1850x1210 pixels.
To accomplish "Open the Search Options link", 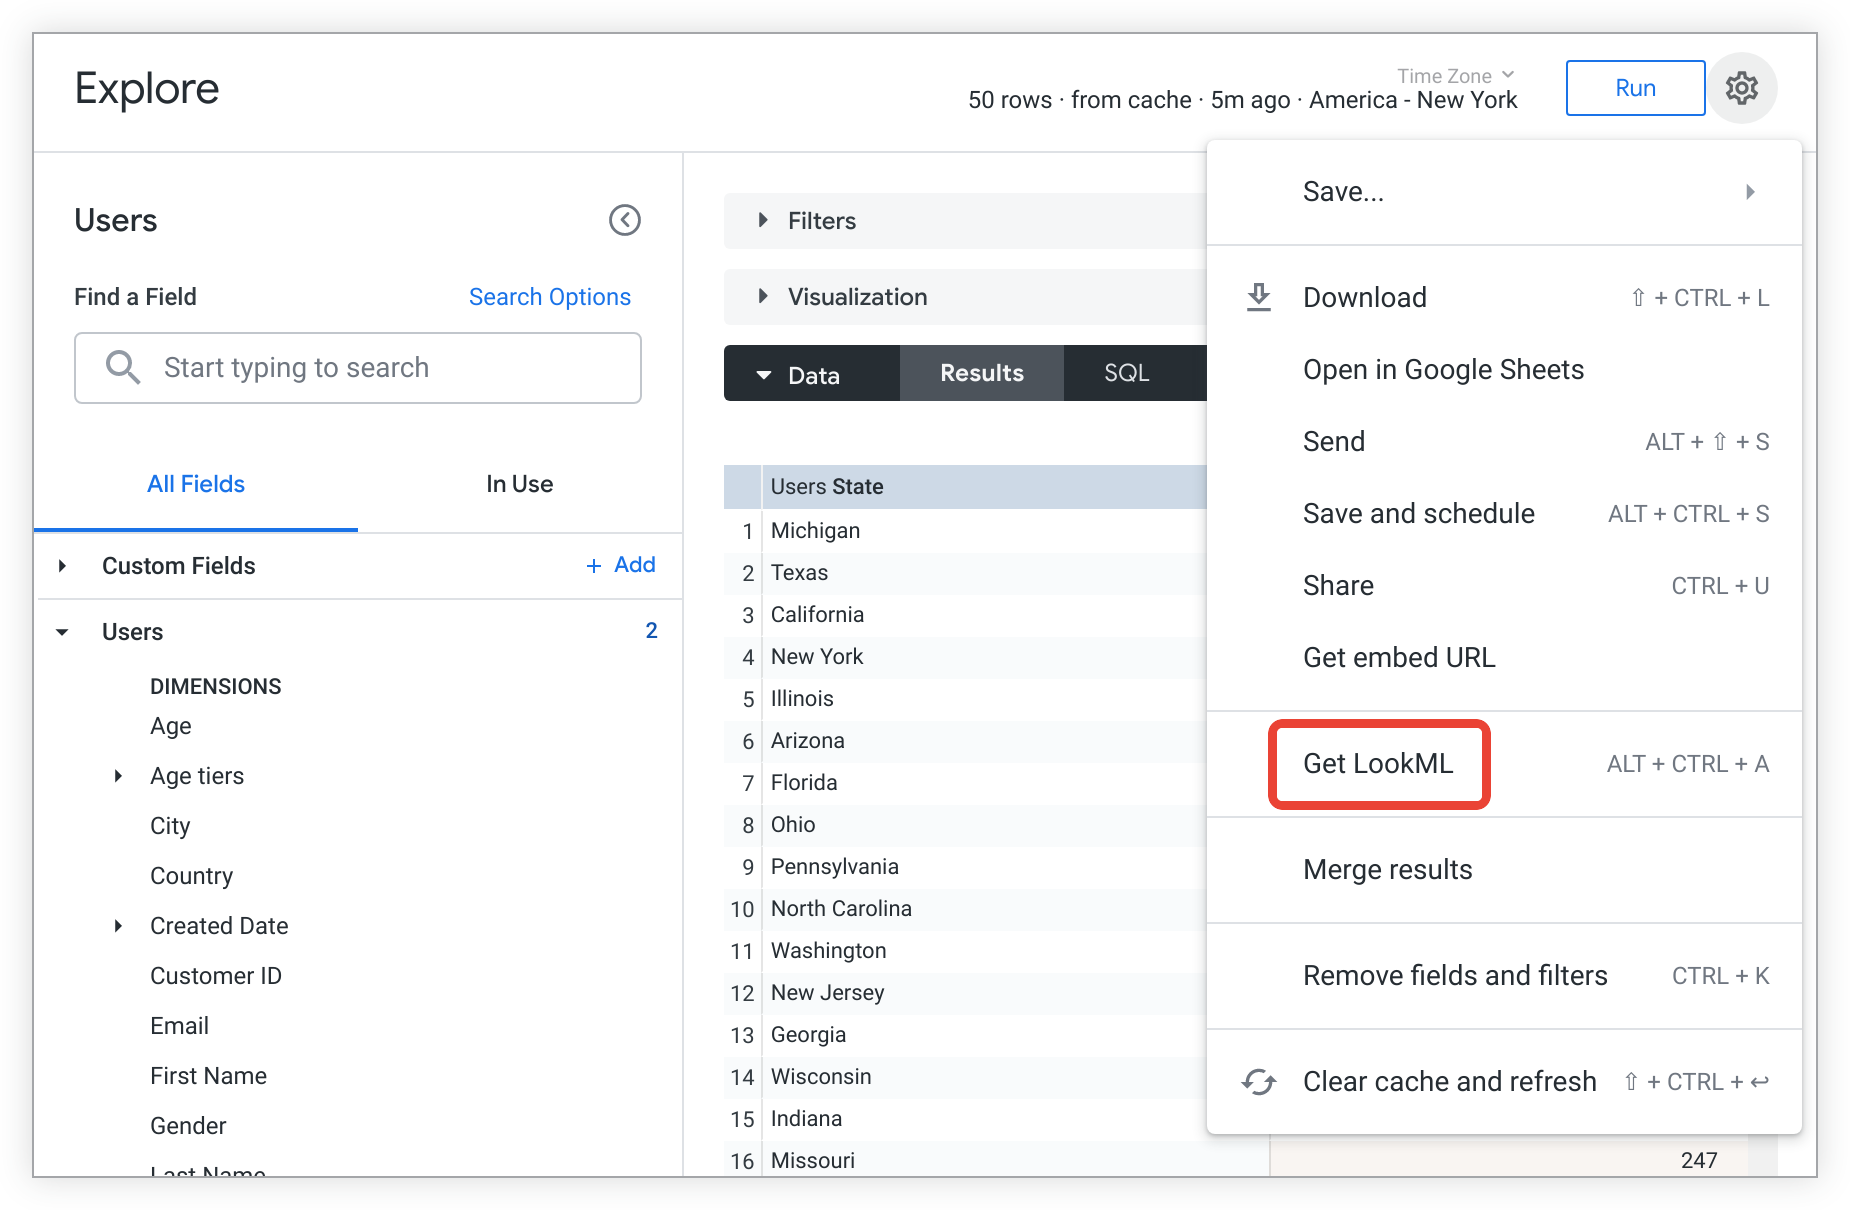I will (549, 297).
